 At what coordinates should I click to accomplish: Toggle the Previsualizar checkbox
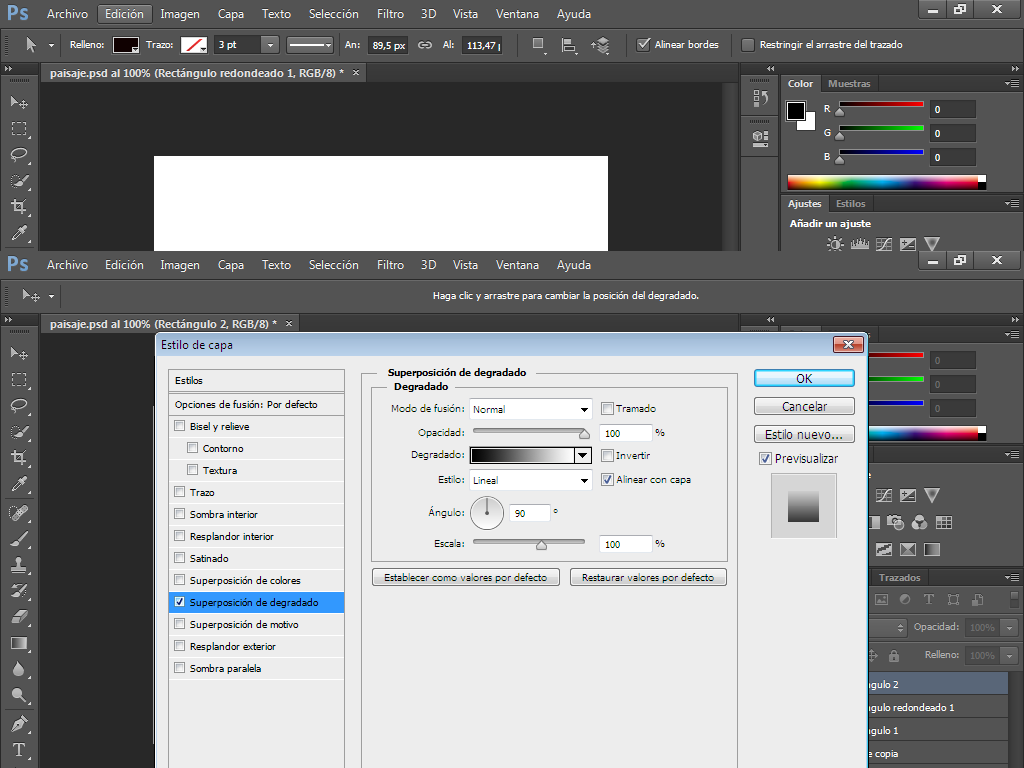765,458
